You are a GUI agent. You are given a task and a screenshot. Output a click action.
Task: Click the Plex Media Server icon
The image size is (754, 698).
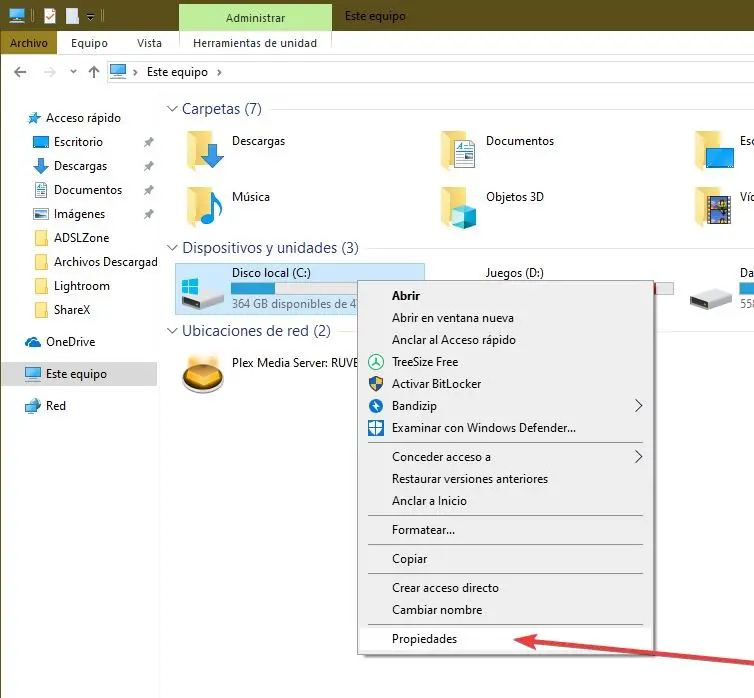pyautogui.click(x=203, y=374)
